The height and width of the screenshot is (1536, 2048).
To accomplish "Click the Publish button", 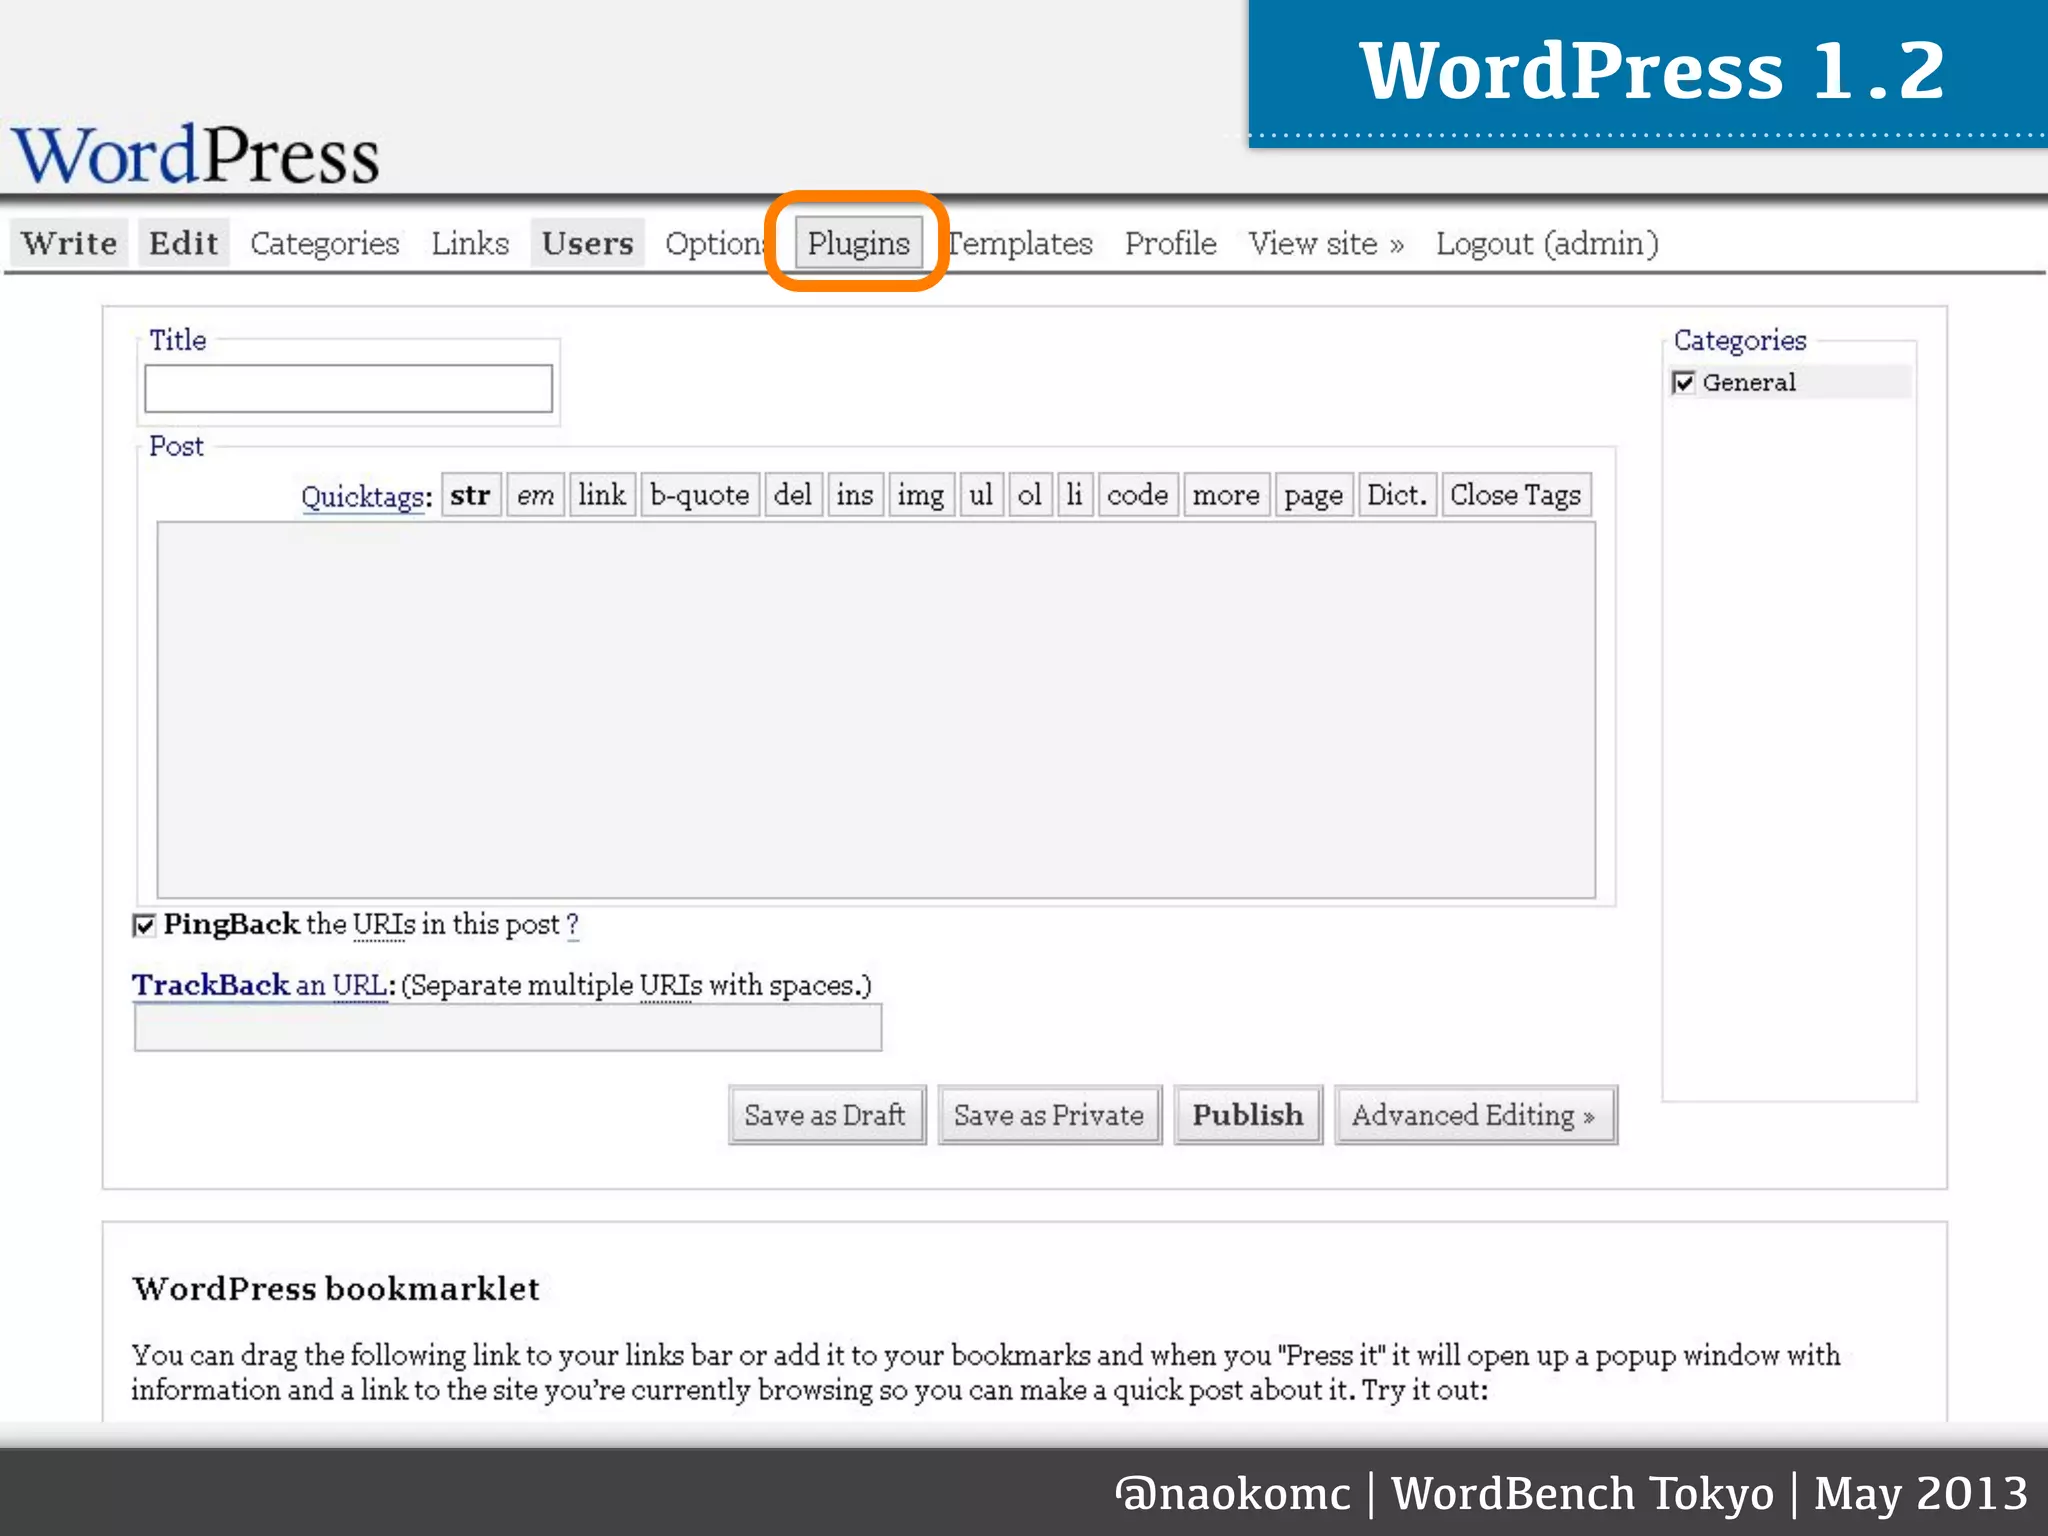I will point(1247,1115).
